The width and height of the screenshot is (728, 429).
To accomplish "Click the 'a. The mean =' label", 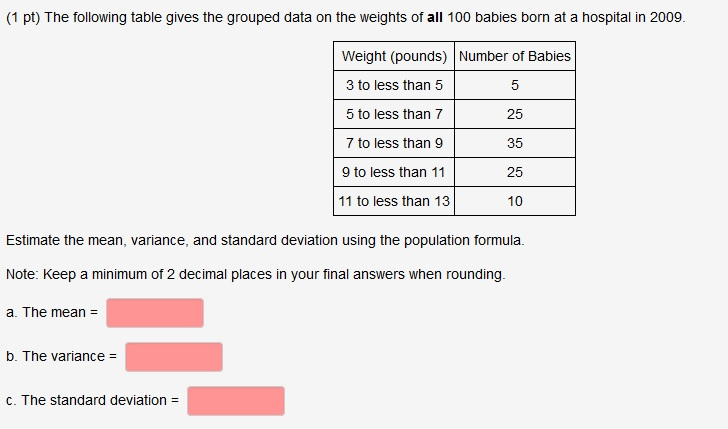I will point(52,312).
